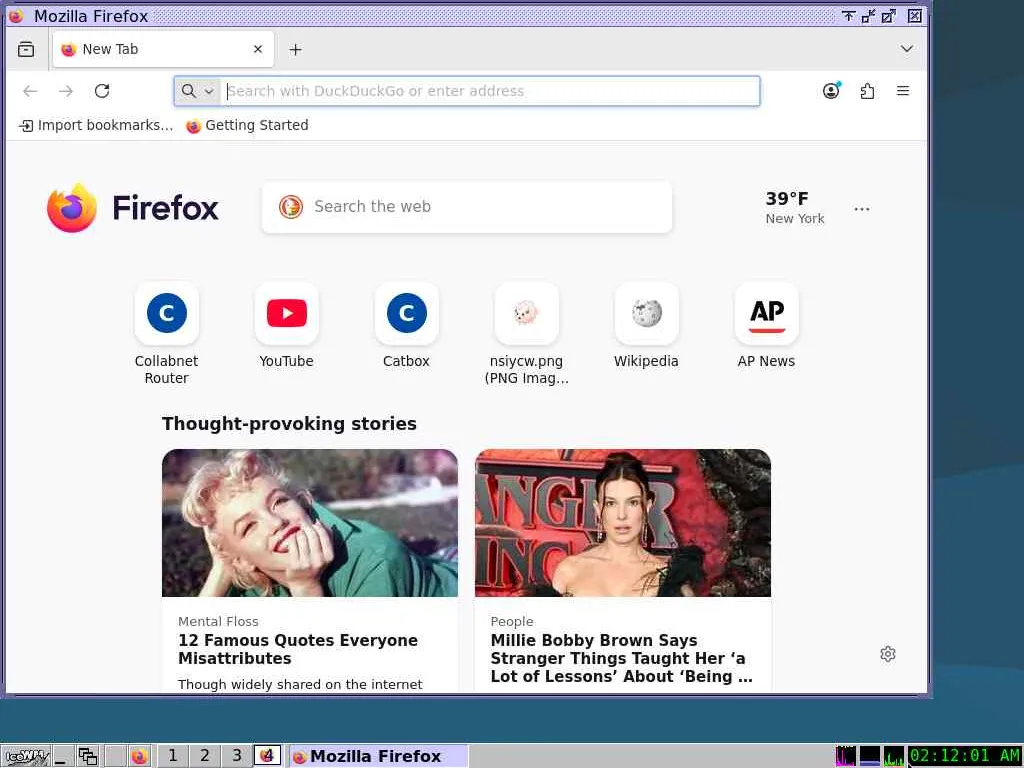This screenshot has height=768, width=1024.
Task: Open network monitor graph at tray's left
Action: pos(845,756)
